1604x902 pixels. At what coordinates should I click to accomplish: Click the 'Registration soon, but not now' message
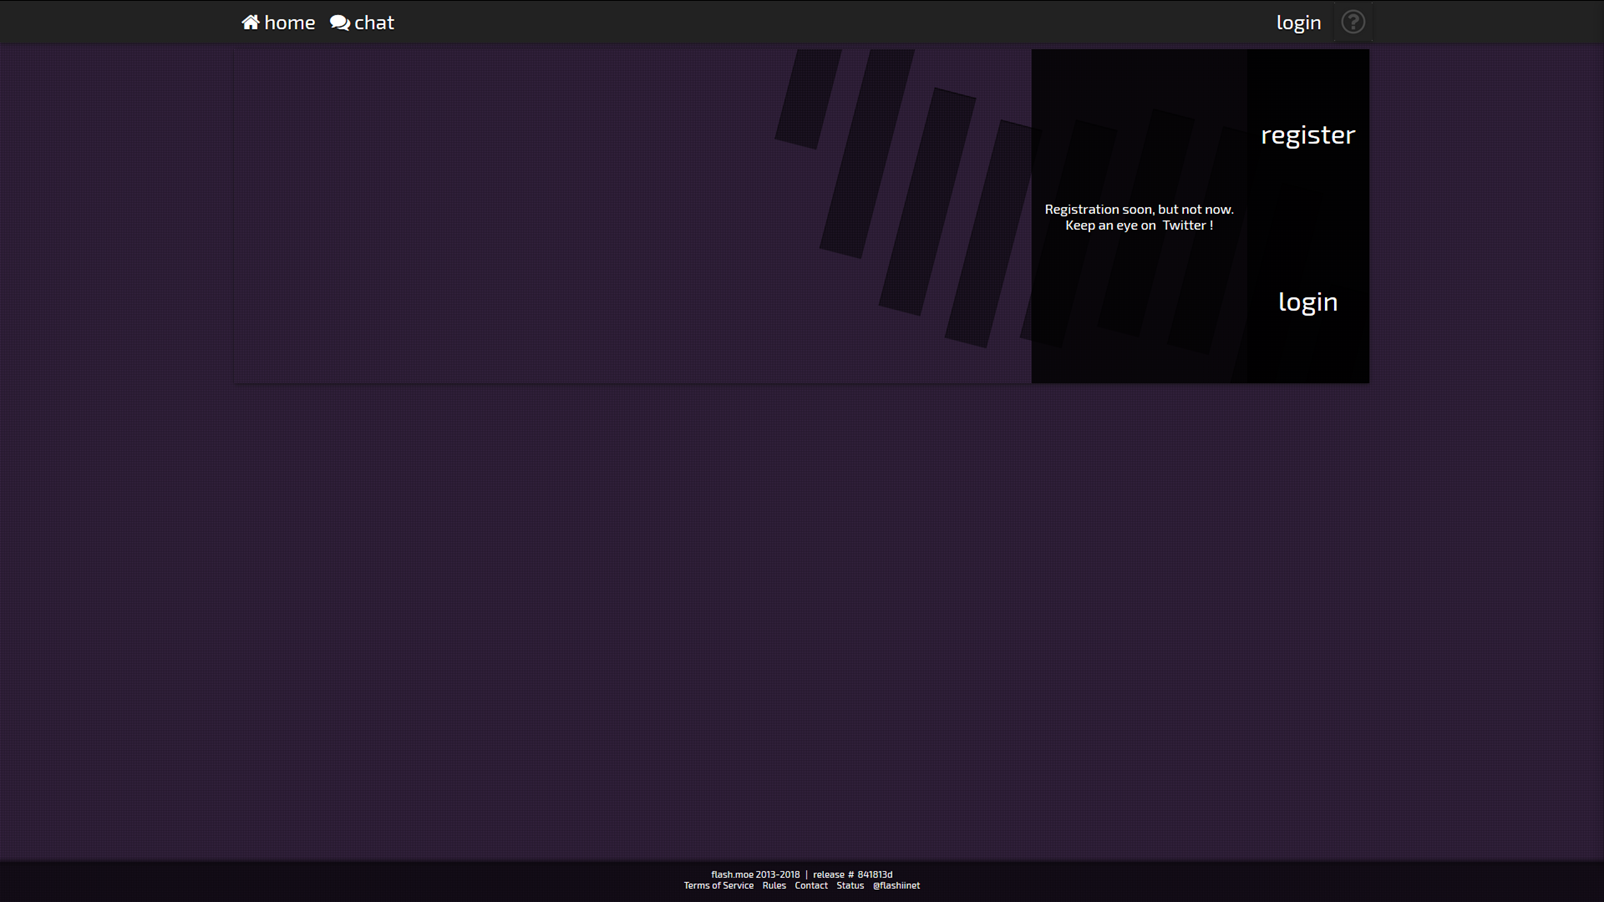[1138, 209]
